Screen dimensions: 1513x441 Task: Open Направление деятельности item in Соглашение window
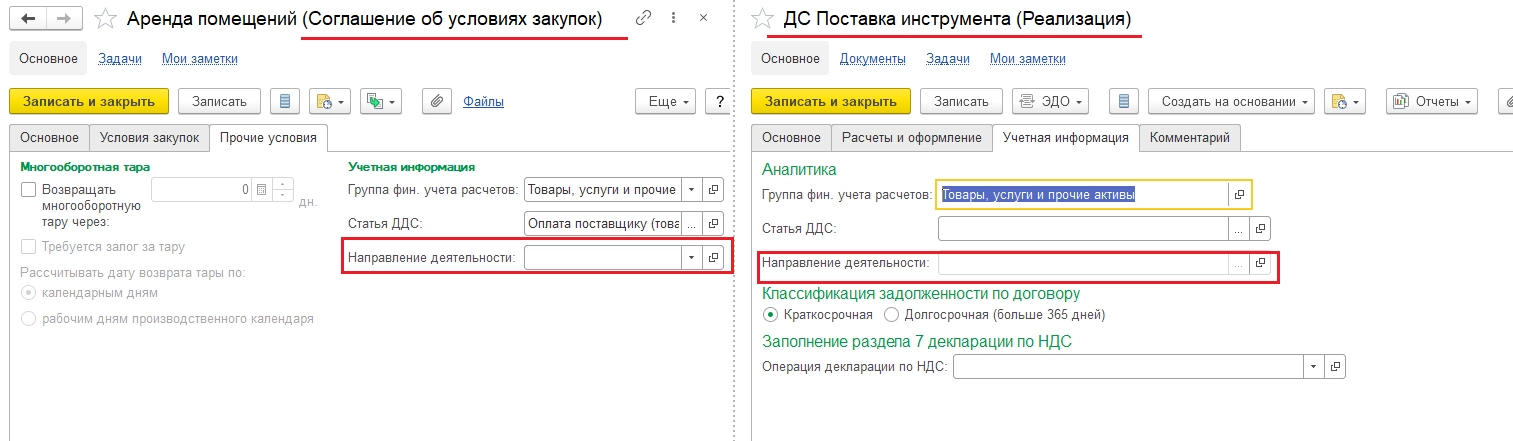click(713, 257)
